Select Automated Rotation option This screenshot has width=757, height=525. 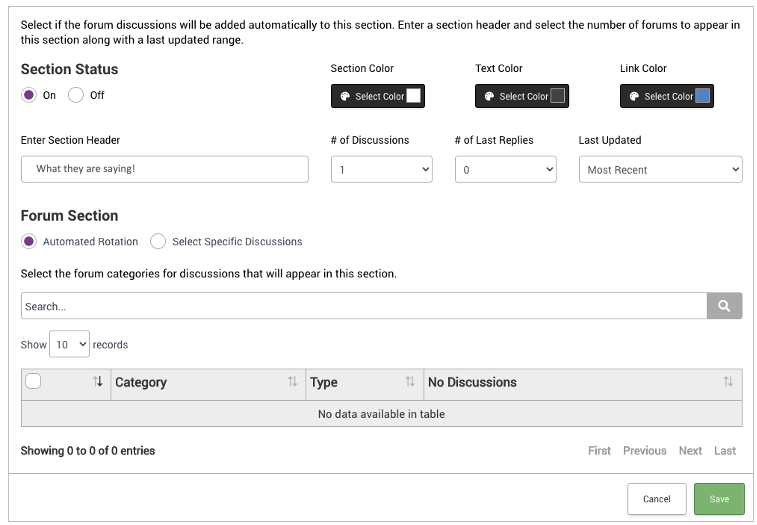pos(29,241)
